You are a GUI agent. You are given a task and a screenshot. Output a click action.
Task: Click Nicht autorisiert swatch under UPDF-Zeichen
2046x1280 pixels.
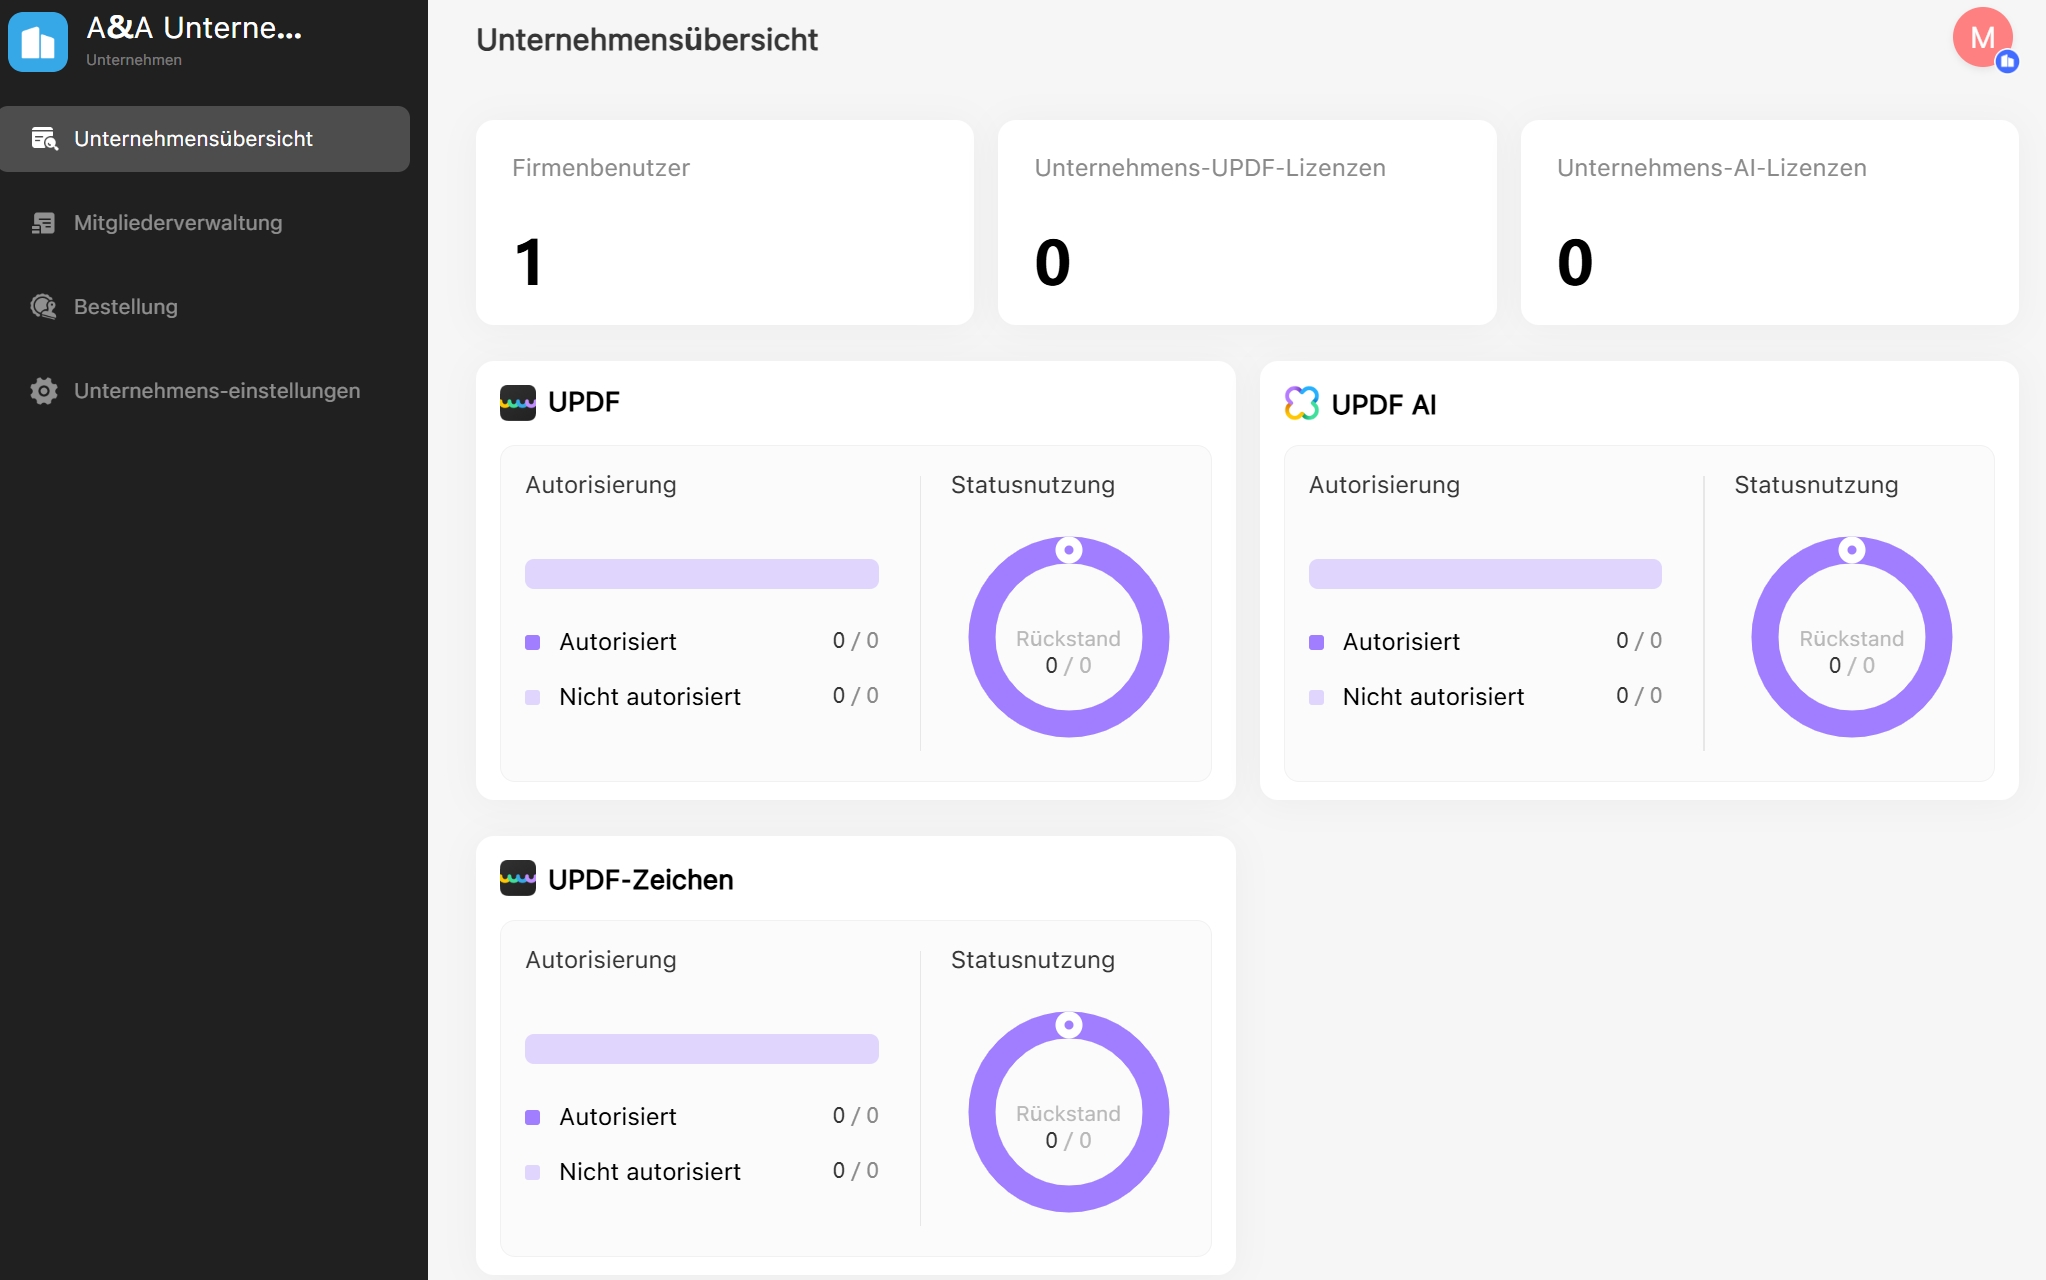(x=533, y=1172)
